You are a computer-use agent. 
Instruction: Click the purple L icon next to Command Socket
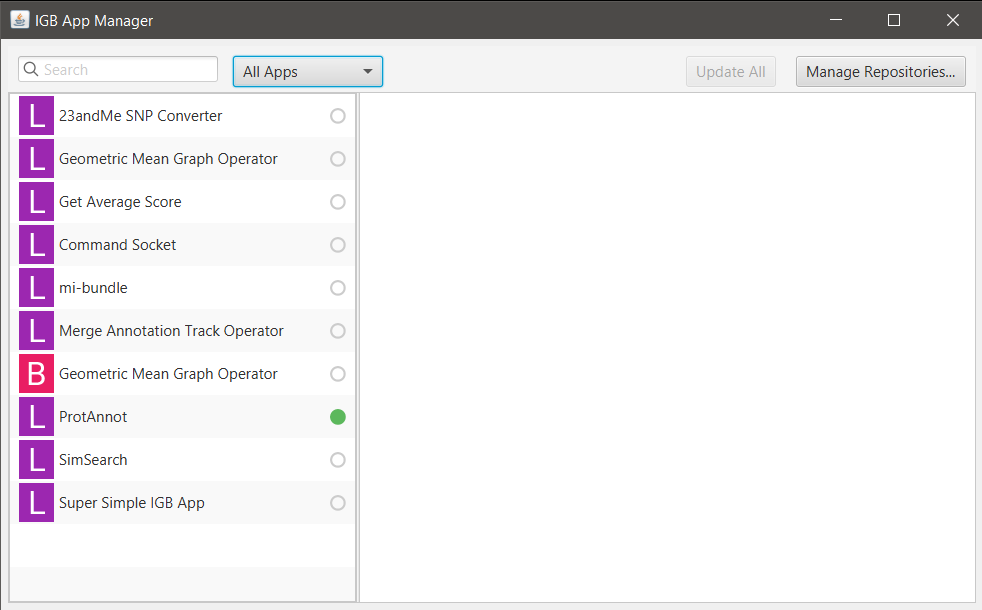tap(36, 245)
